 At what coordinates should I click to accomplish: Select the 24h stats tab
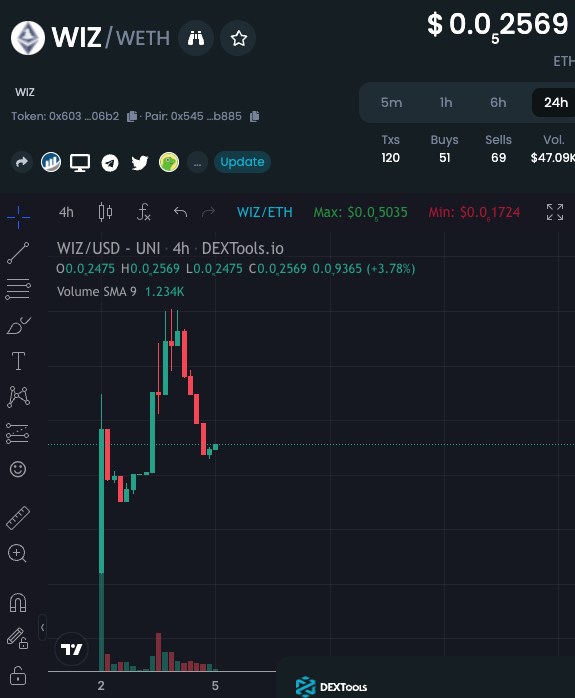point(555,102)
